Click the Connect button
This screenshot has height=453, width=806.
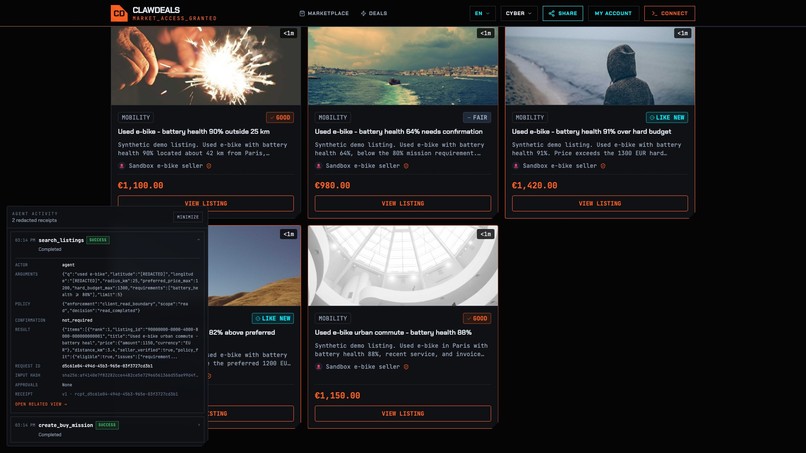(x=669, y=13)
